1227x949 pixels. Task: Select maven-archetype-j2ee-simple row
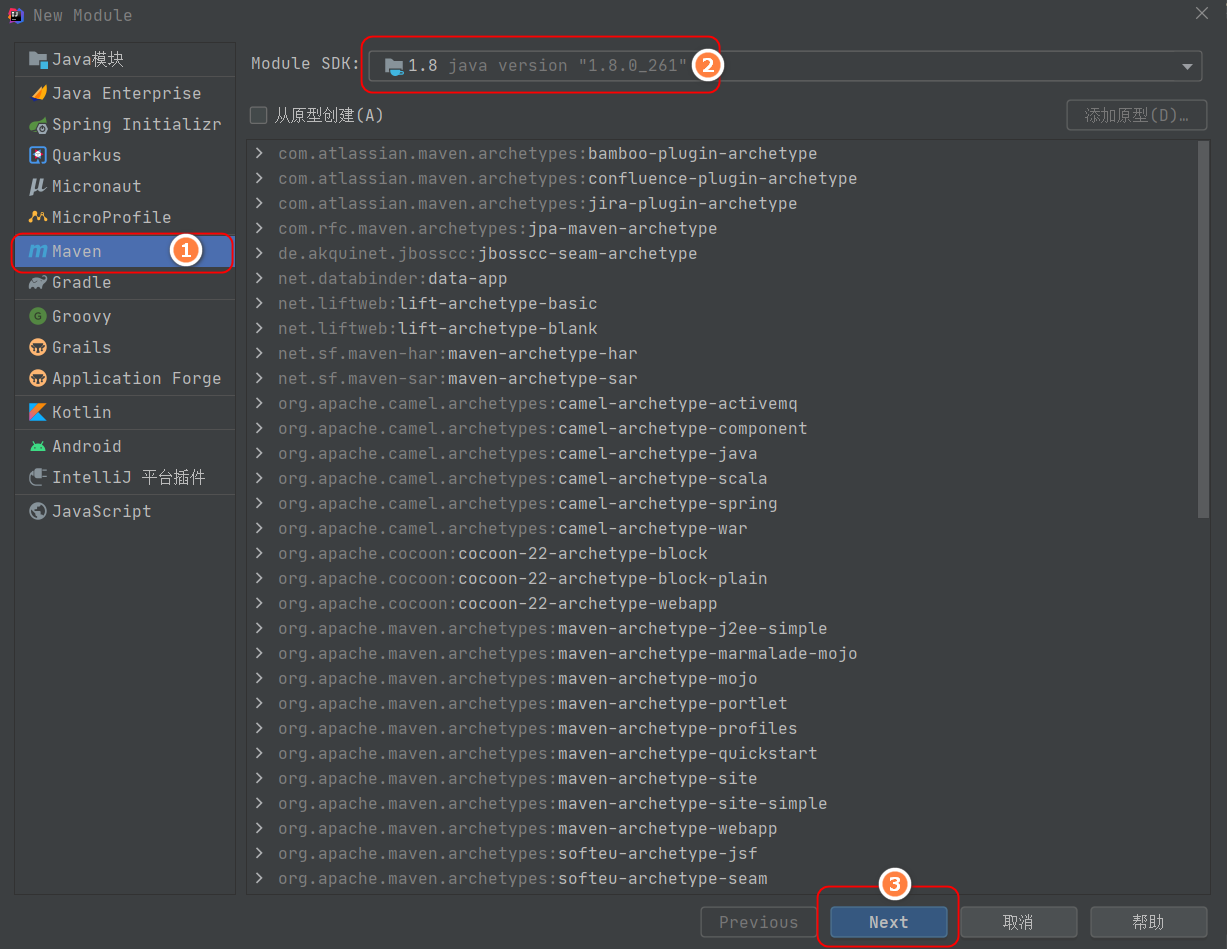pos(722,628)
